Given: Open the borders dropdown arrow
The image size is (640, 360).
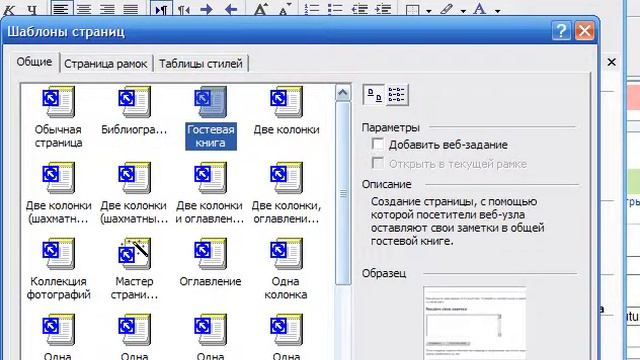Looking at the screenshot, I should coord(429,11).
